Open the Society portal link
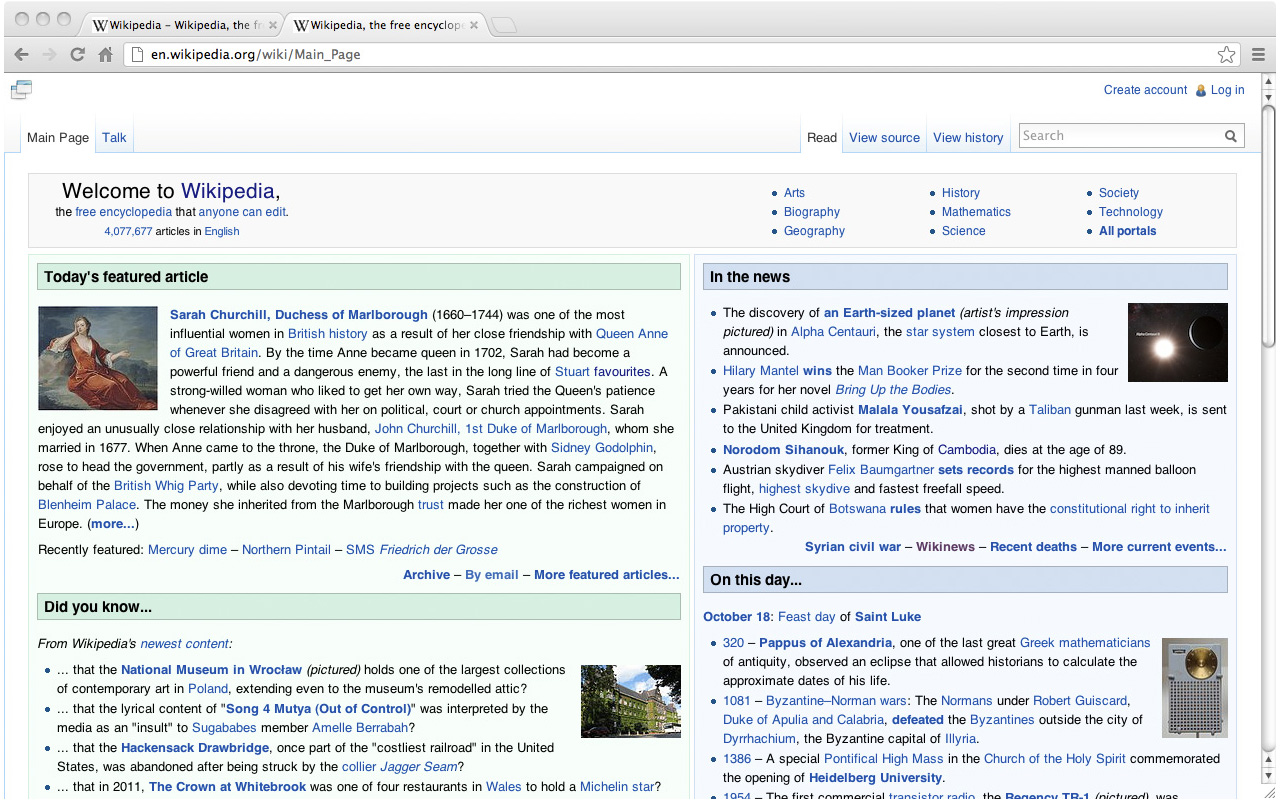The image size is (1280, 800). pos(1119,193)
